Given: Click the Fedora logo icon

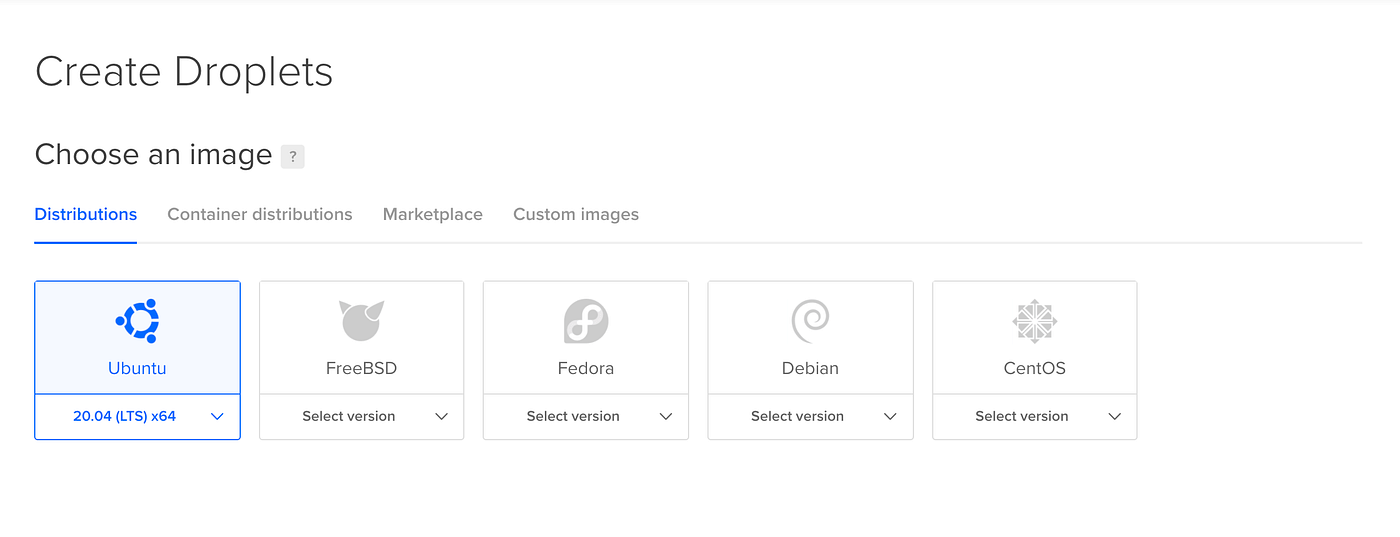Looking at the screenshot, I should (586, 321).
